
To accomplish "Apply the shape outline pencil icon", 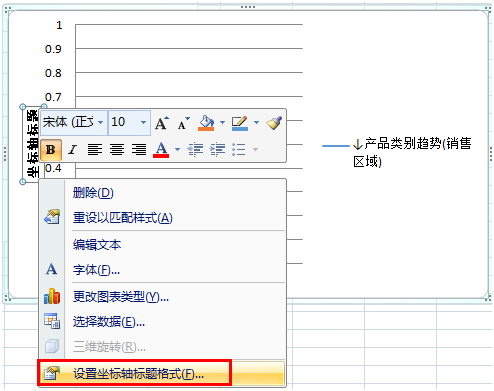I will pyautogui.click(x=240, y=123).
